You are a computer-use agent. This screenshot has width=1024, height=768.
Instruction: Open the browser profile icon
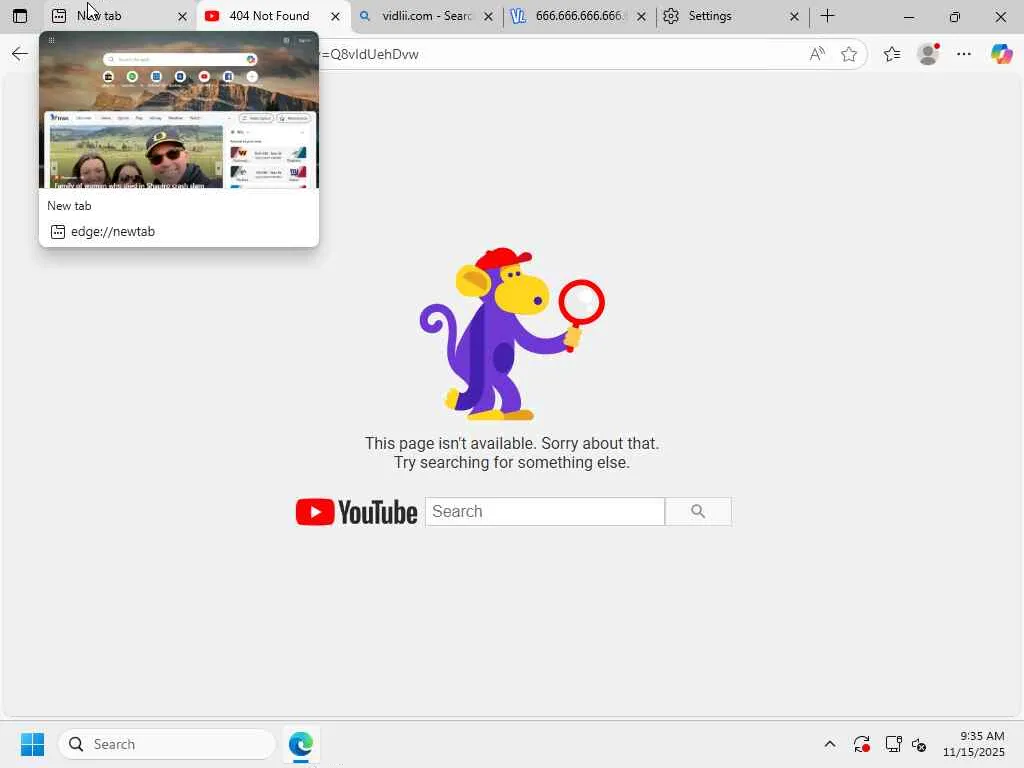[928, 54]
